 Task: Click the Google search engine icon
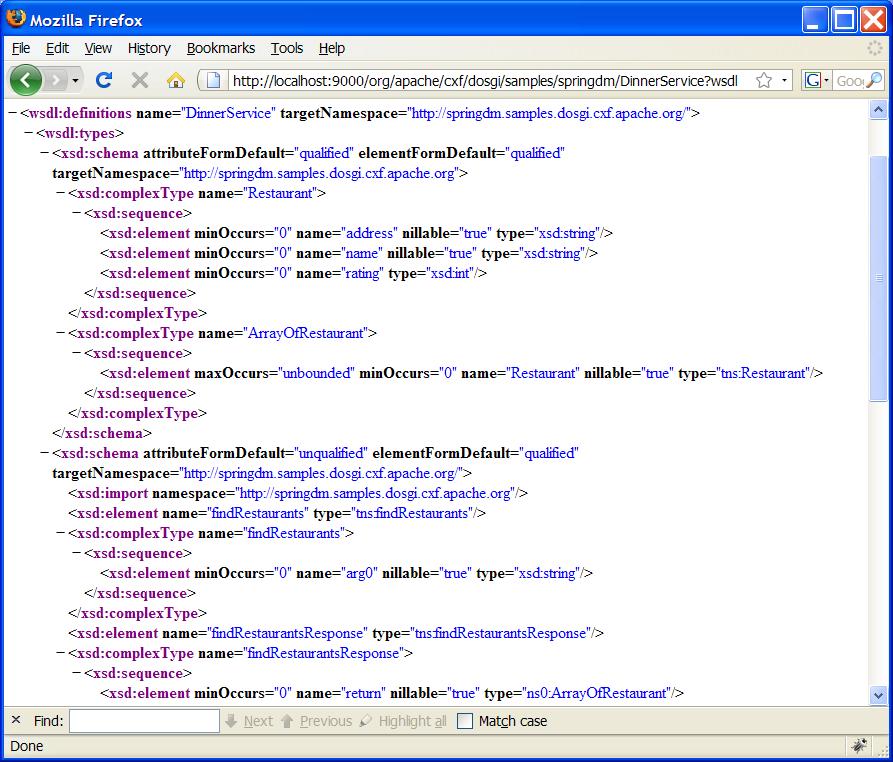813,80
